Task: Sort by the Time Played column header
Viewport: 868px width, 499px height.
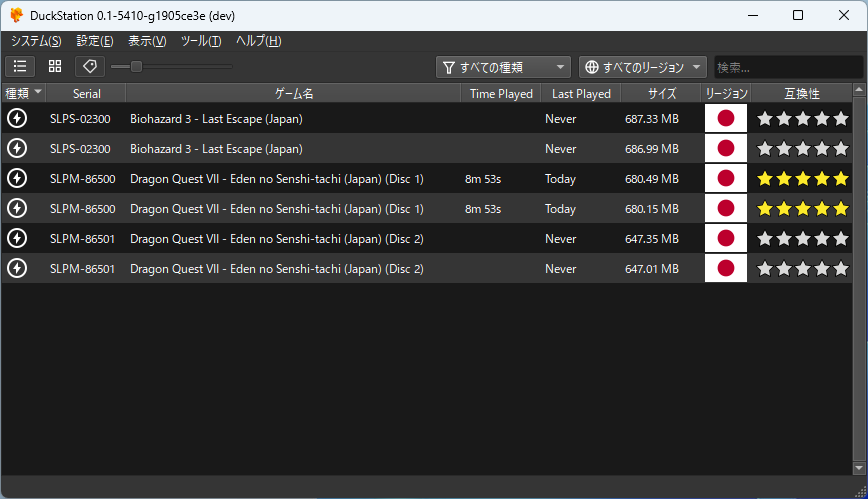Action: (x=501, y=94)
